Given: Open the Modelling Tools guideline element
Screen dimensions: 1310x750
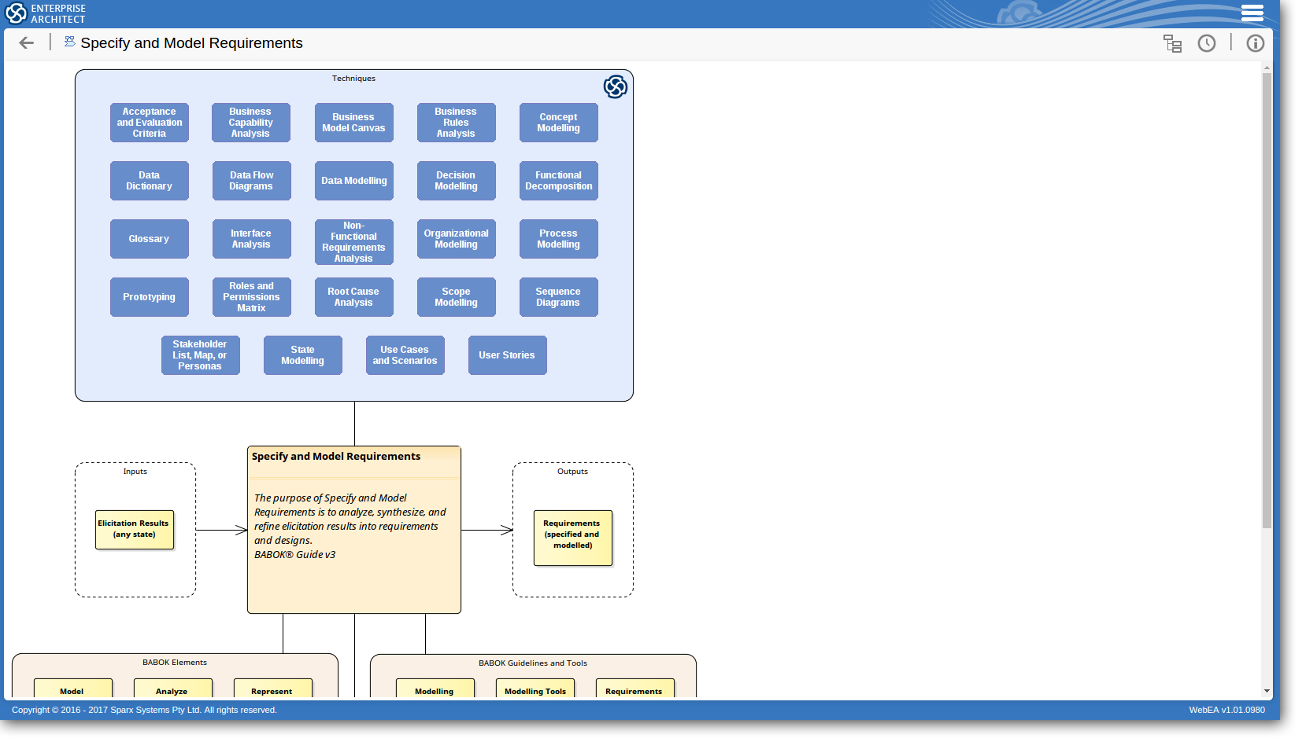Looking at the screenshot, I should 535,689.
